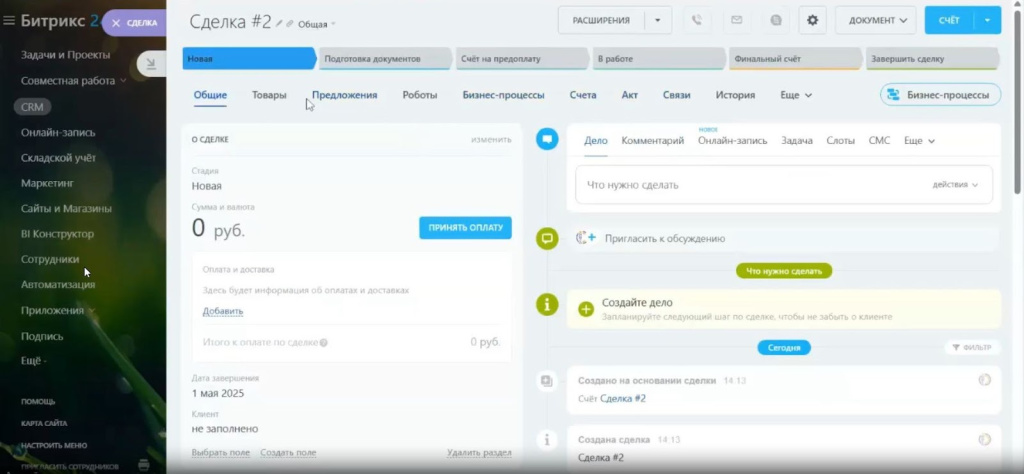The width and height of the screenshot is (1024, 474).
Task: Switch to the Товары tab
Action: coord(269,95)
